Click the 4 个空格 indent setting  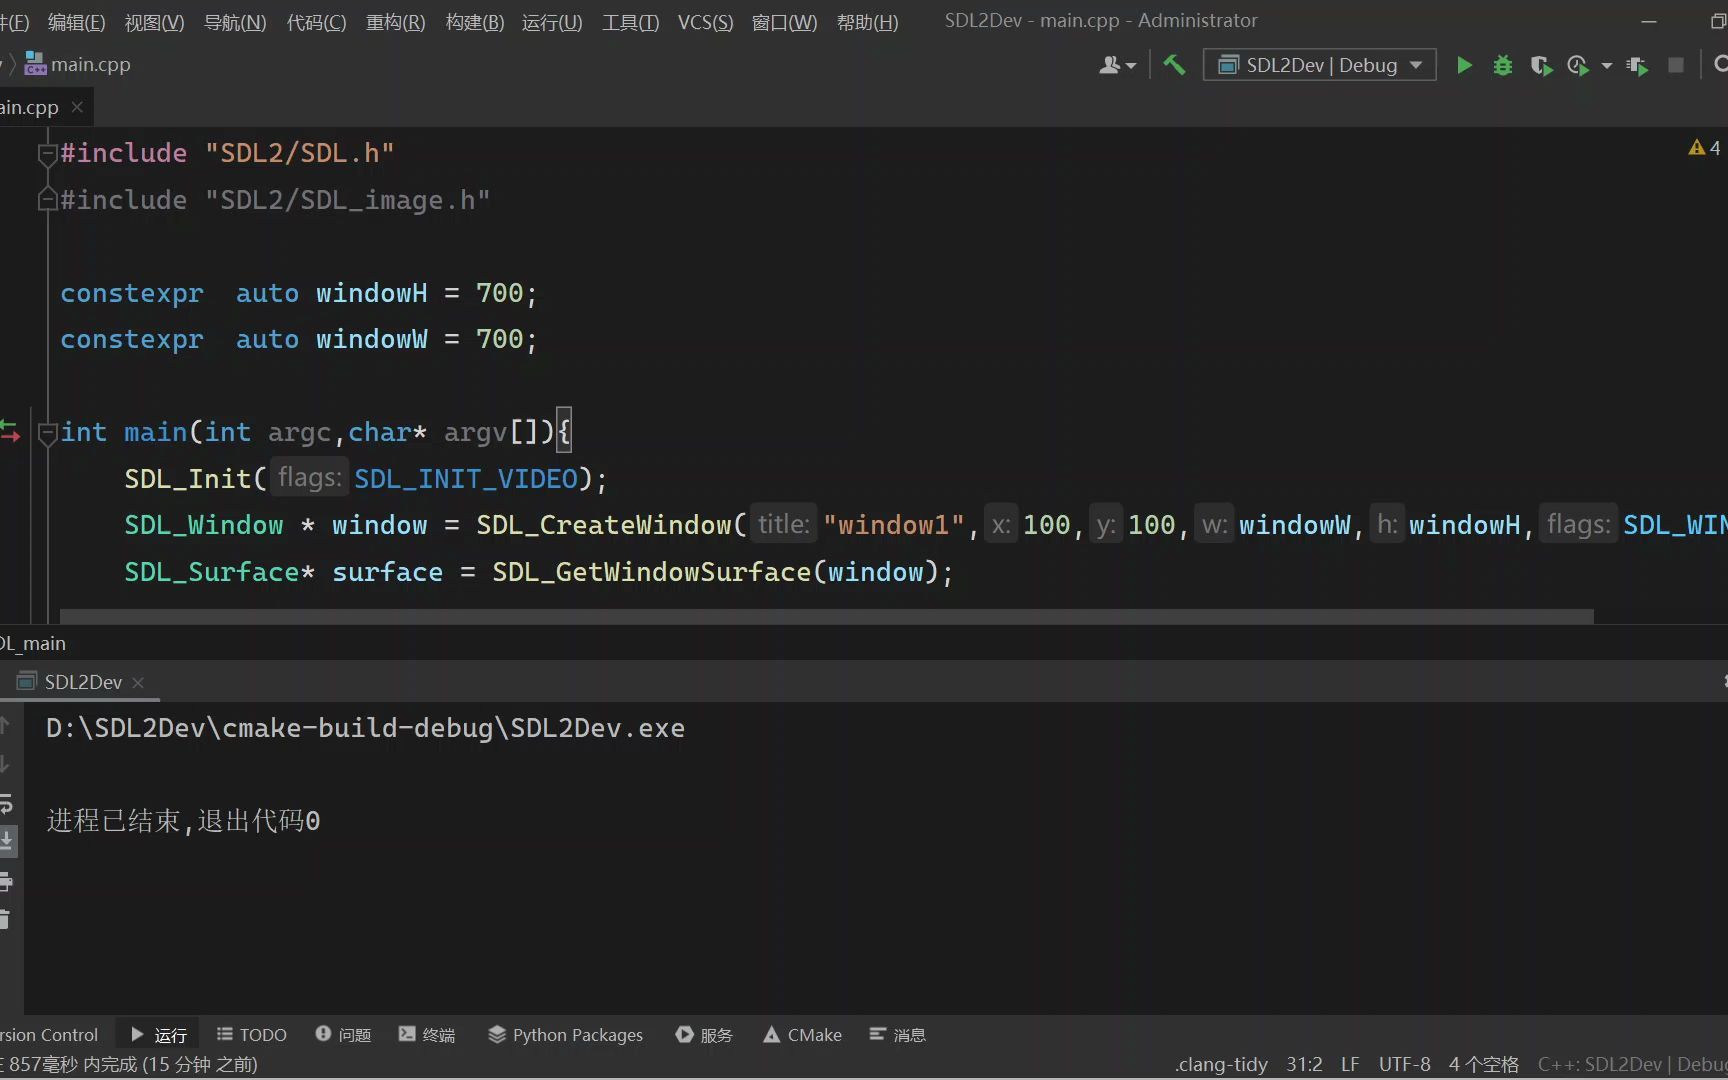[x=1484, y=1065]
